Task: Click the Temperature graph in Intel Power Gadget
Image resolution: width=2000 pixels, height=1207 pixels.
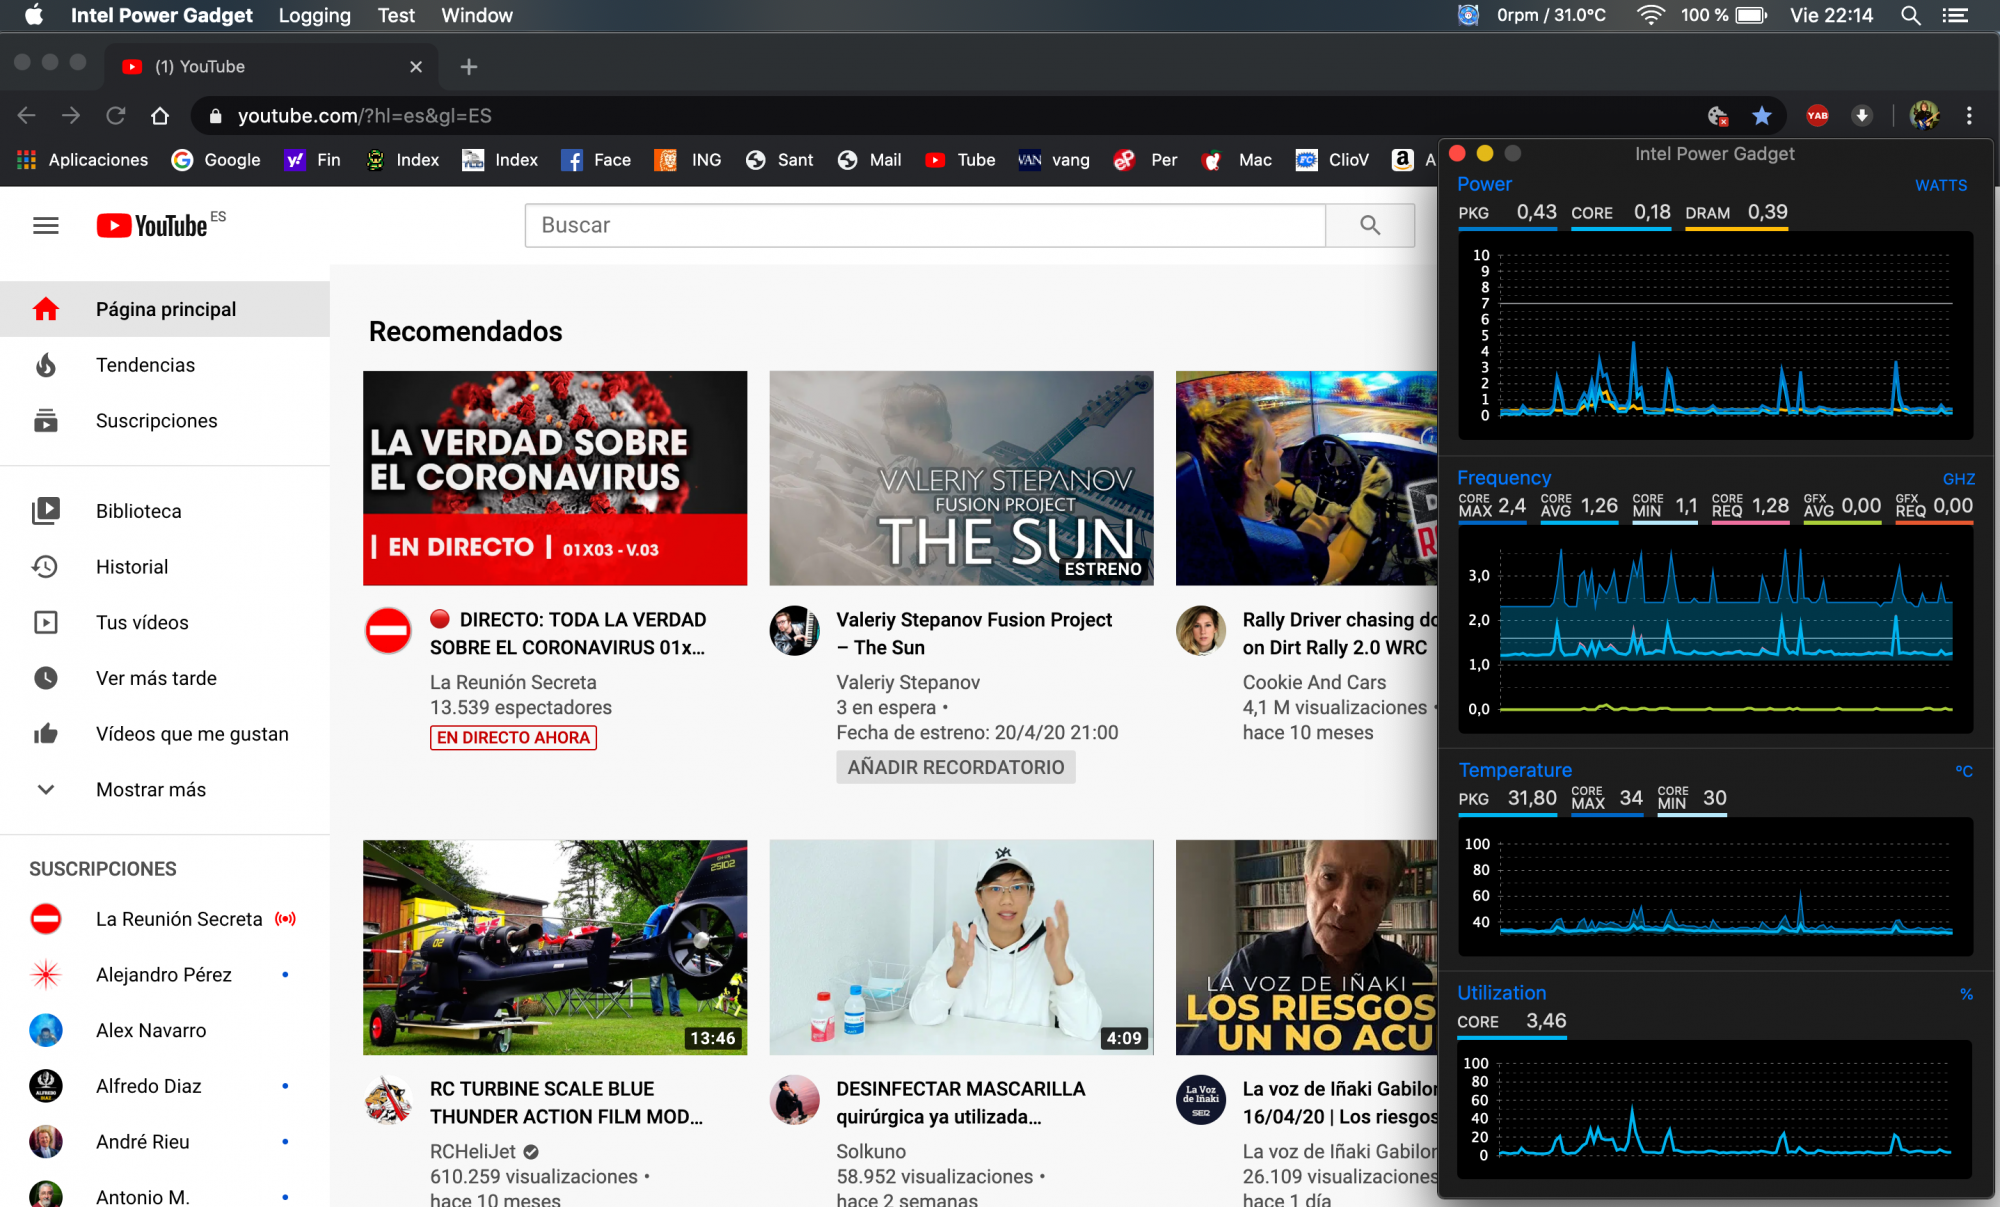Action: click(x=1716, y=885)
